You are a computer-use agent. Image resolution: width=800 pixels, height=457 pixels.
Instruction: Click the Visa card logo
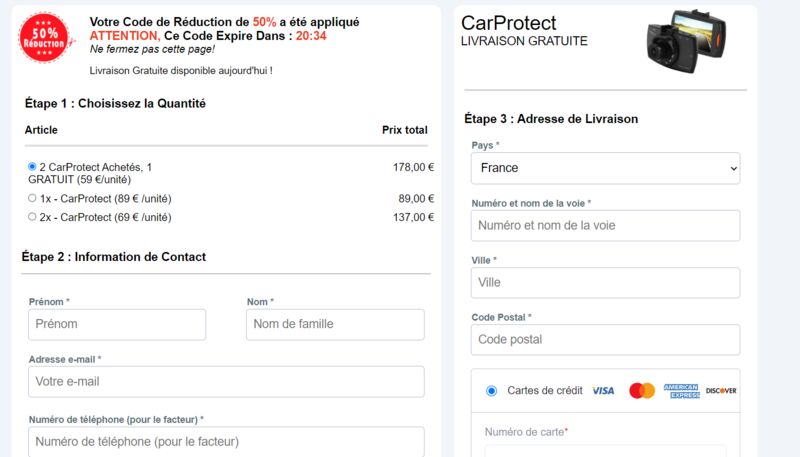tap(603, 391)
